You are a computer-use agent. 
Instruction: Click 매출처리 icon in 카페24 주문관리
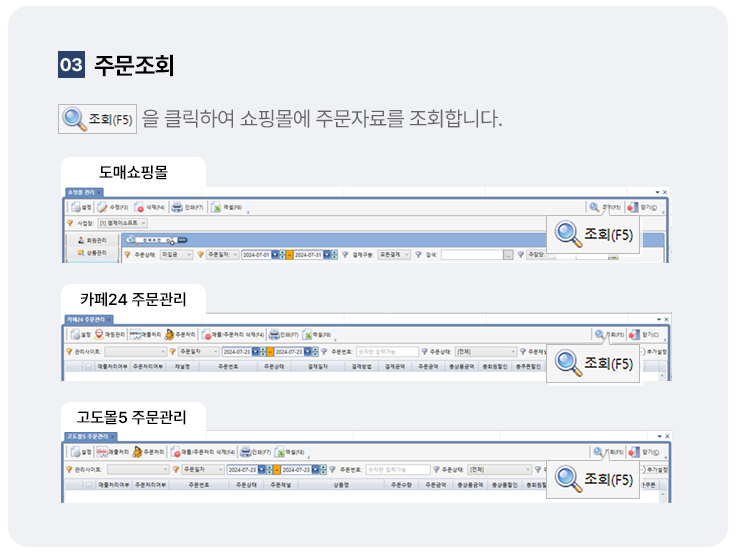[135, 335]
